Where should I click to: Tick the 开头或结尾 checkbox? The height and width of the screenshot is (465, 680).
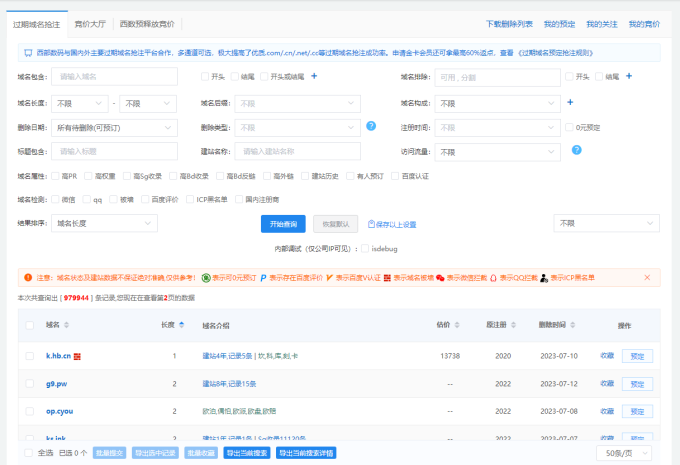point(264,77)
